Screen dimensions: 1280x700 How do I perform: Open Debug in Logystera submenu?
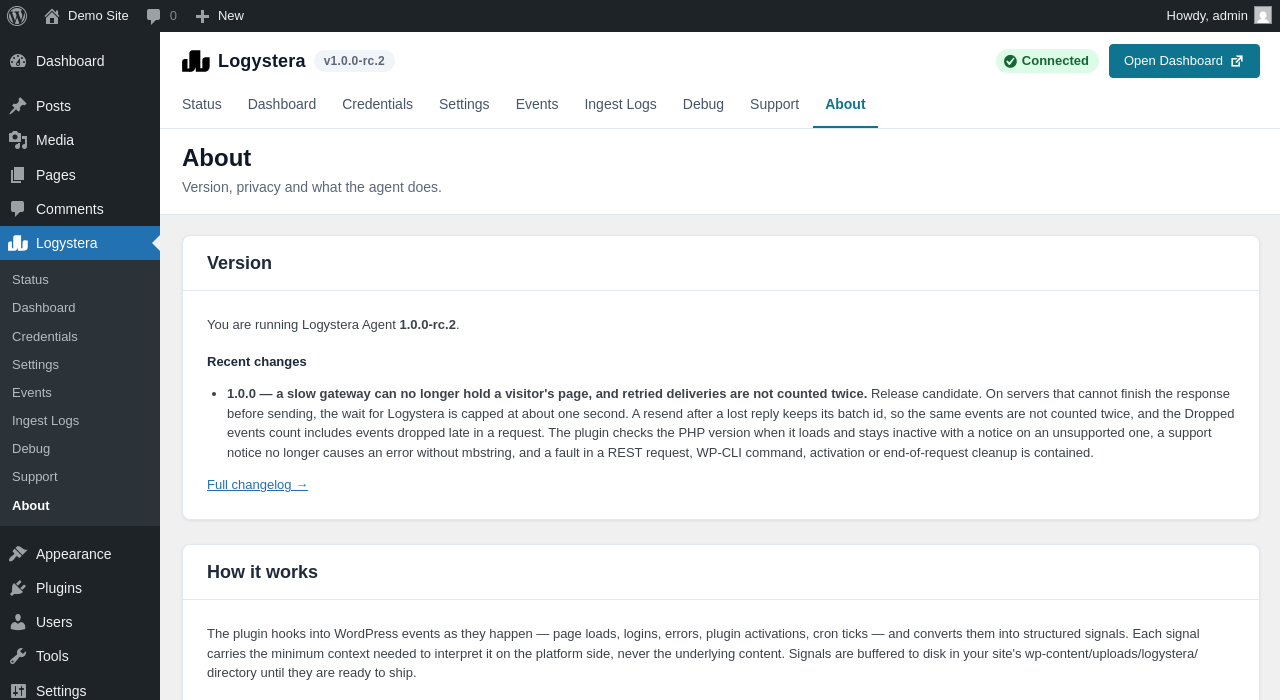point(31,449)
